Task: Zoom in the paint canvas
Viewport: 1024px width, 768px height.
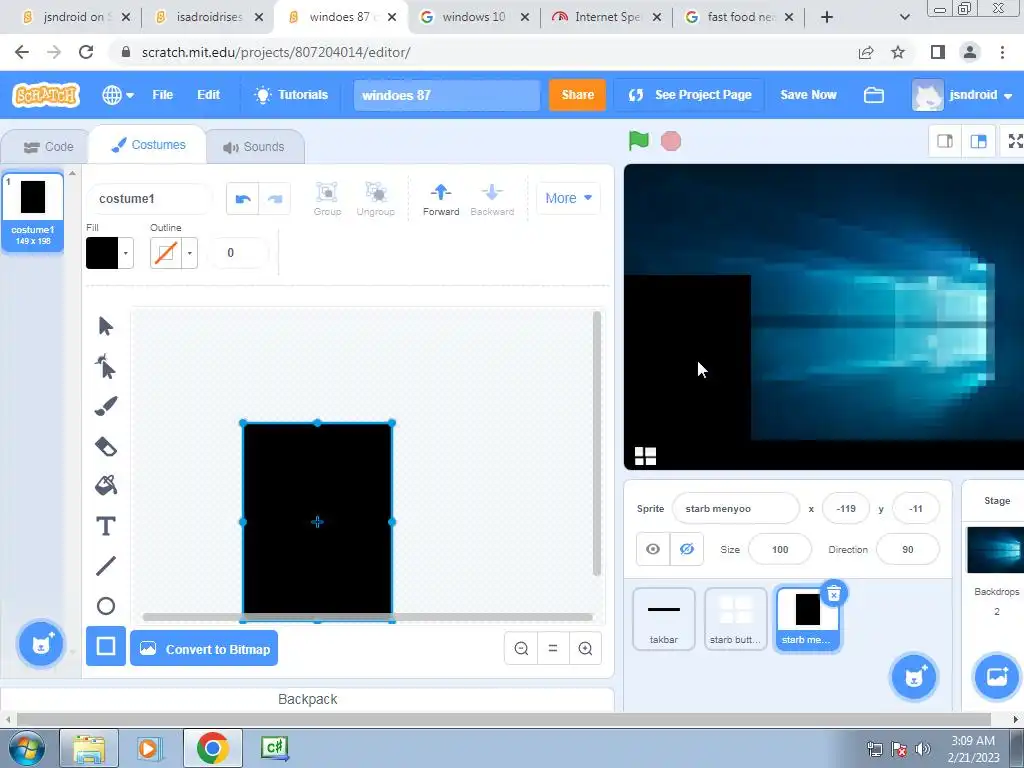Action: 585,648
